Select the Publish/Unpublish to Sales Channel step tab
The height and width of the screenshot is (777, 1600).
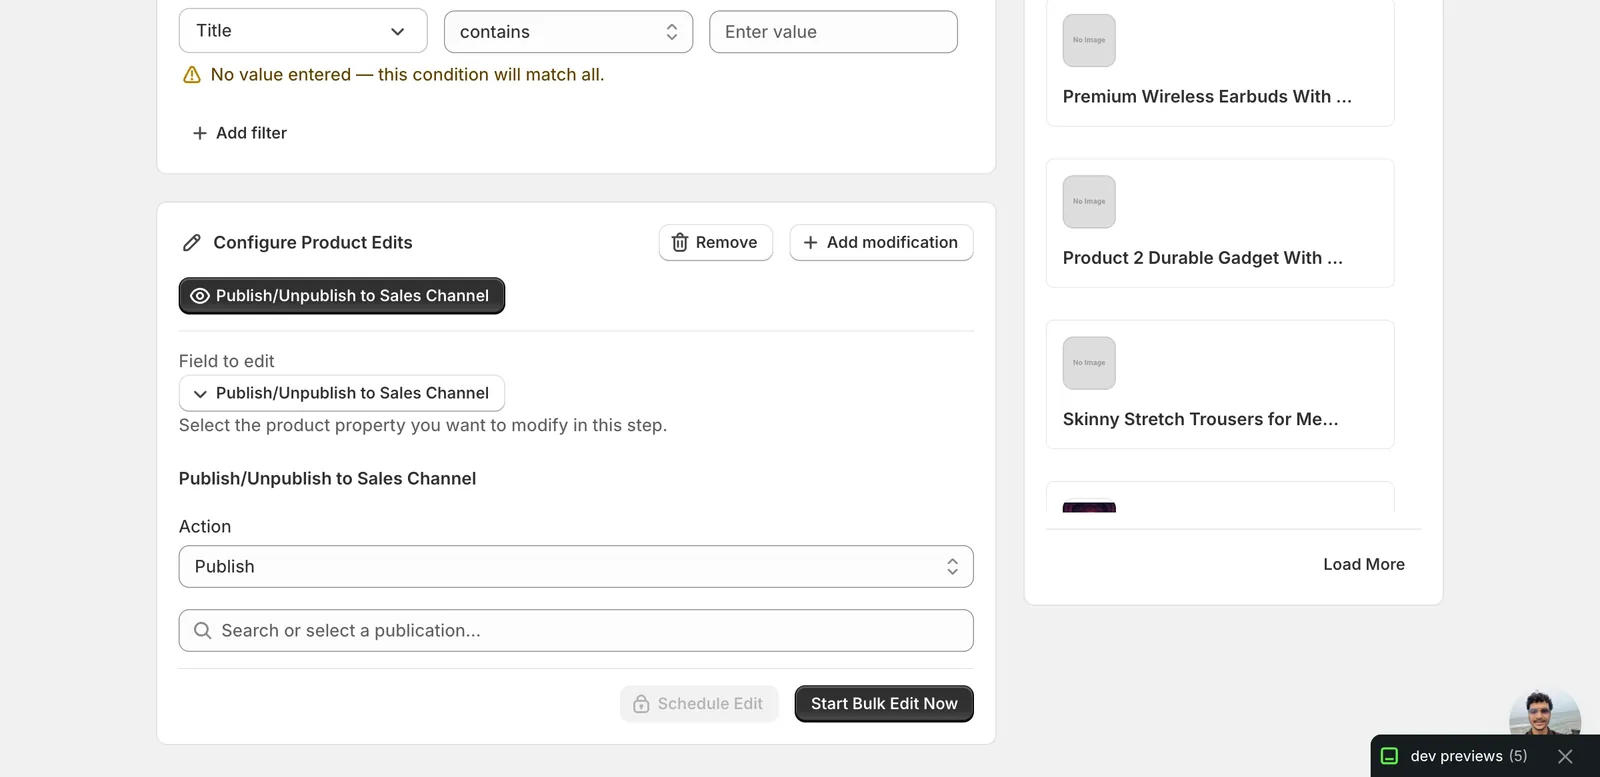click(x=342, y=296)
